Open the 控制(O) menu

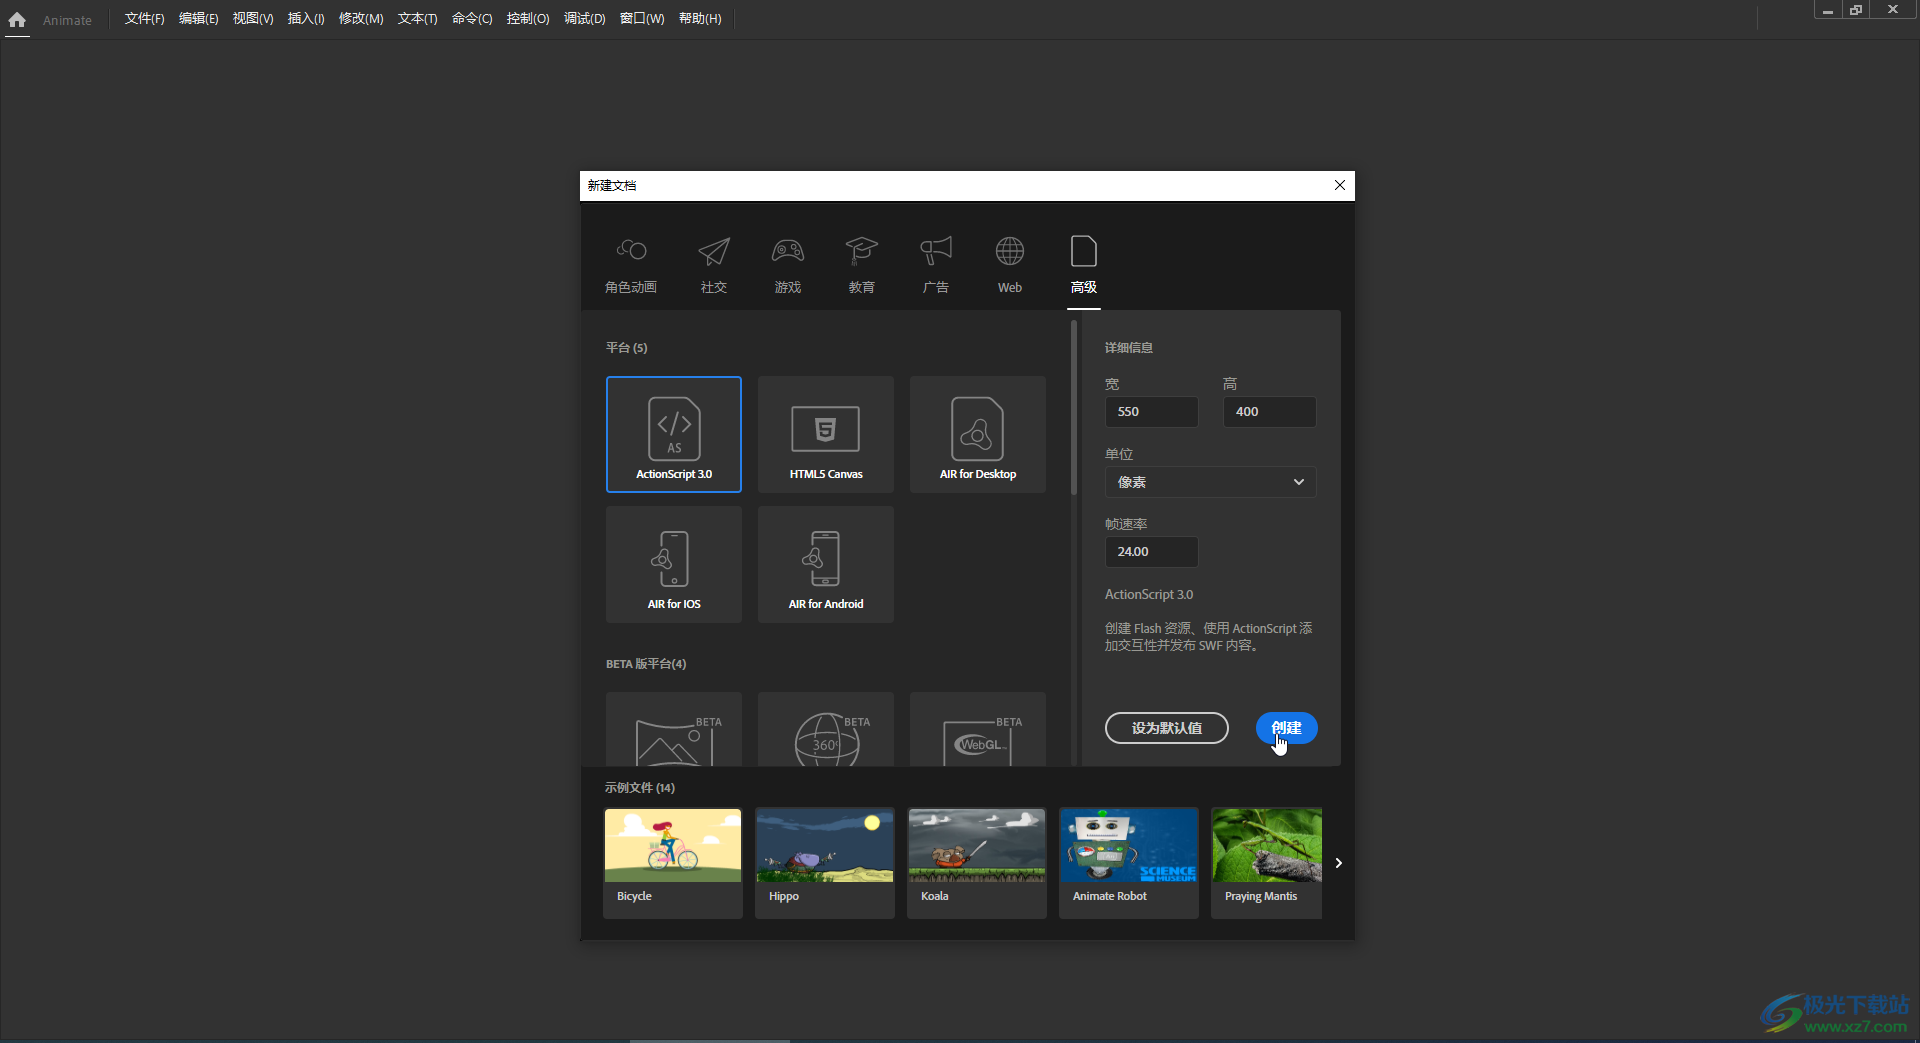[x=528, y=19]
